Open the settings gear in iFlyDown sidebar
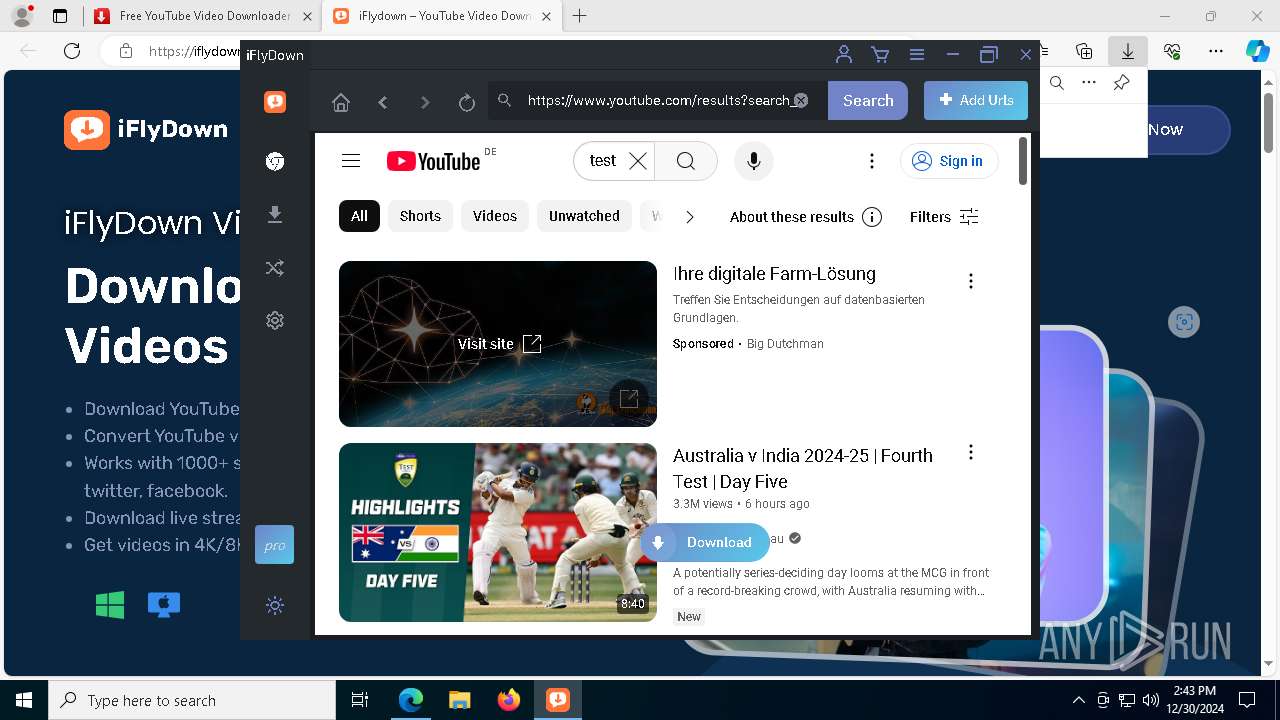 [x=275, y=320]
